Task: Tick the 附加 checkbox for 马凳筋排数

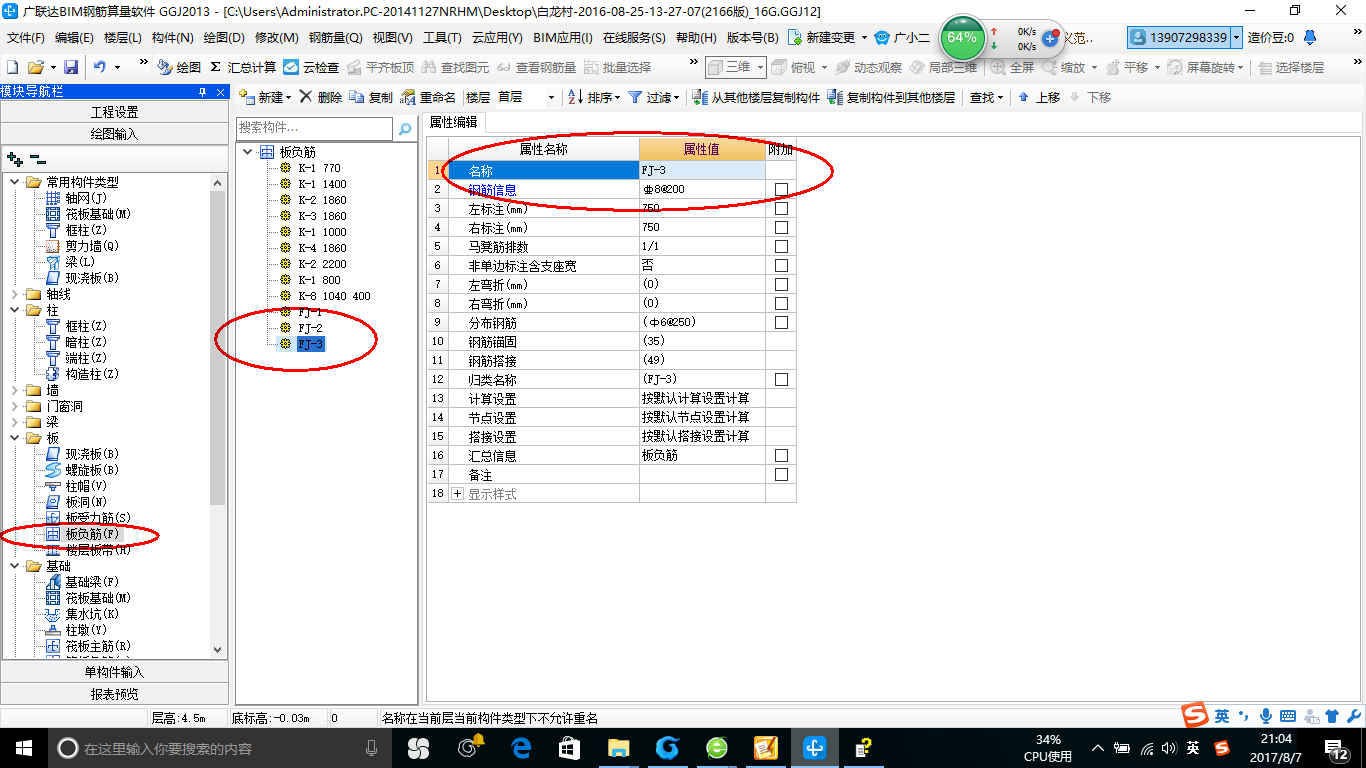Action: pos(781,247)
